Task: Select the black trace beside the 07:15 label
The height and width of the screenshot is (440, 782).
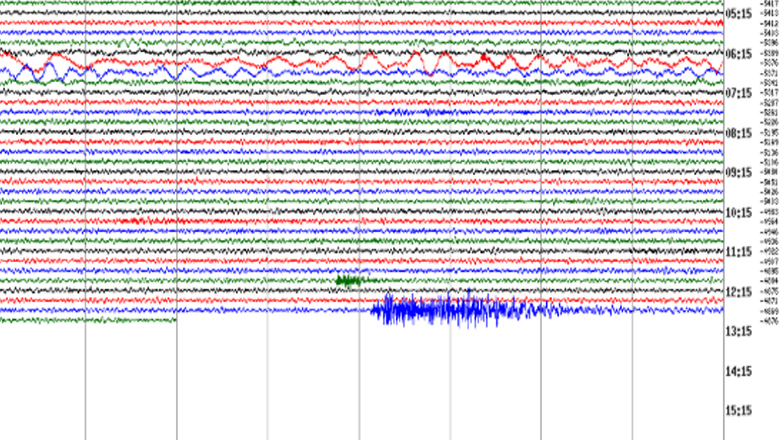Action: [x=400, y=92]
